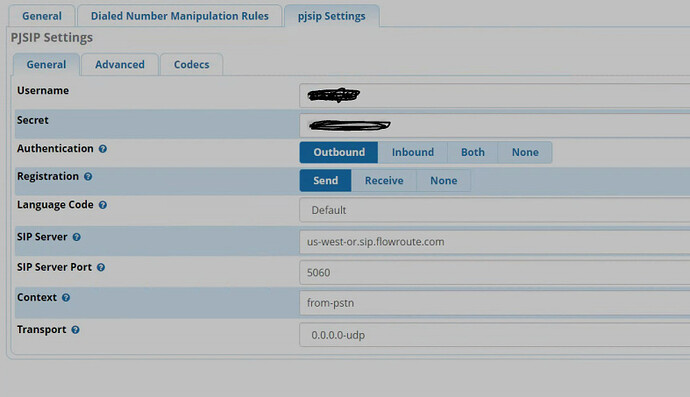This screenshot has width=690, height=397.
Task: Show help for Language Code
Action: pyautogui.click(x=103, y=205)
